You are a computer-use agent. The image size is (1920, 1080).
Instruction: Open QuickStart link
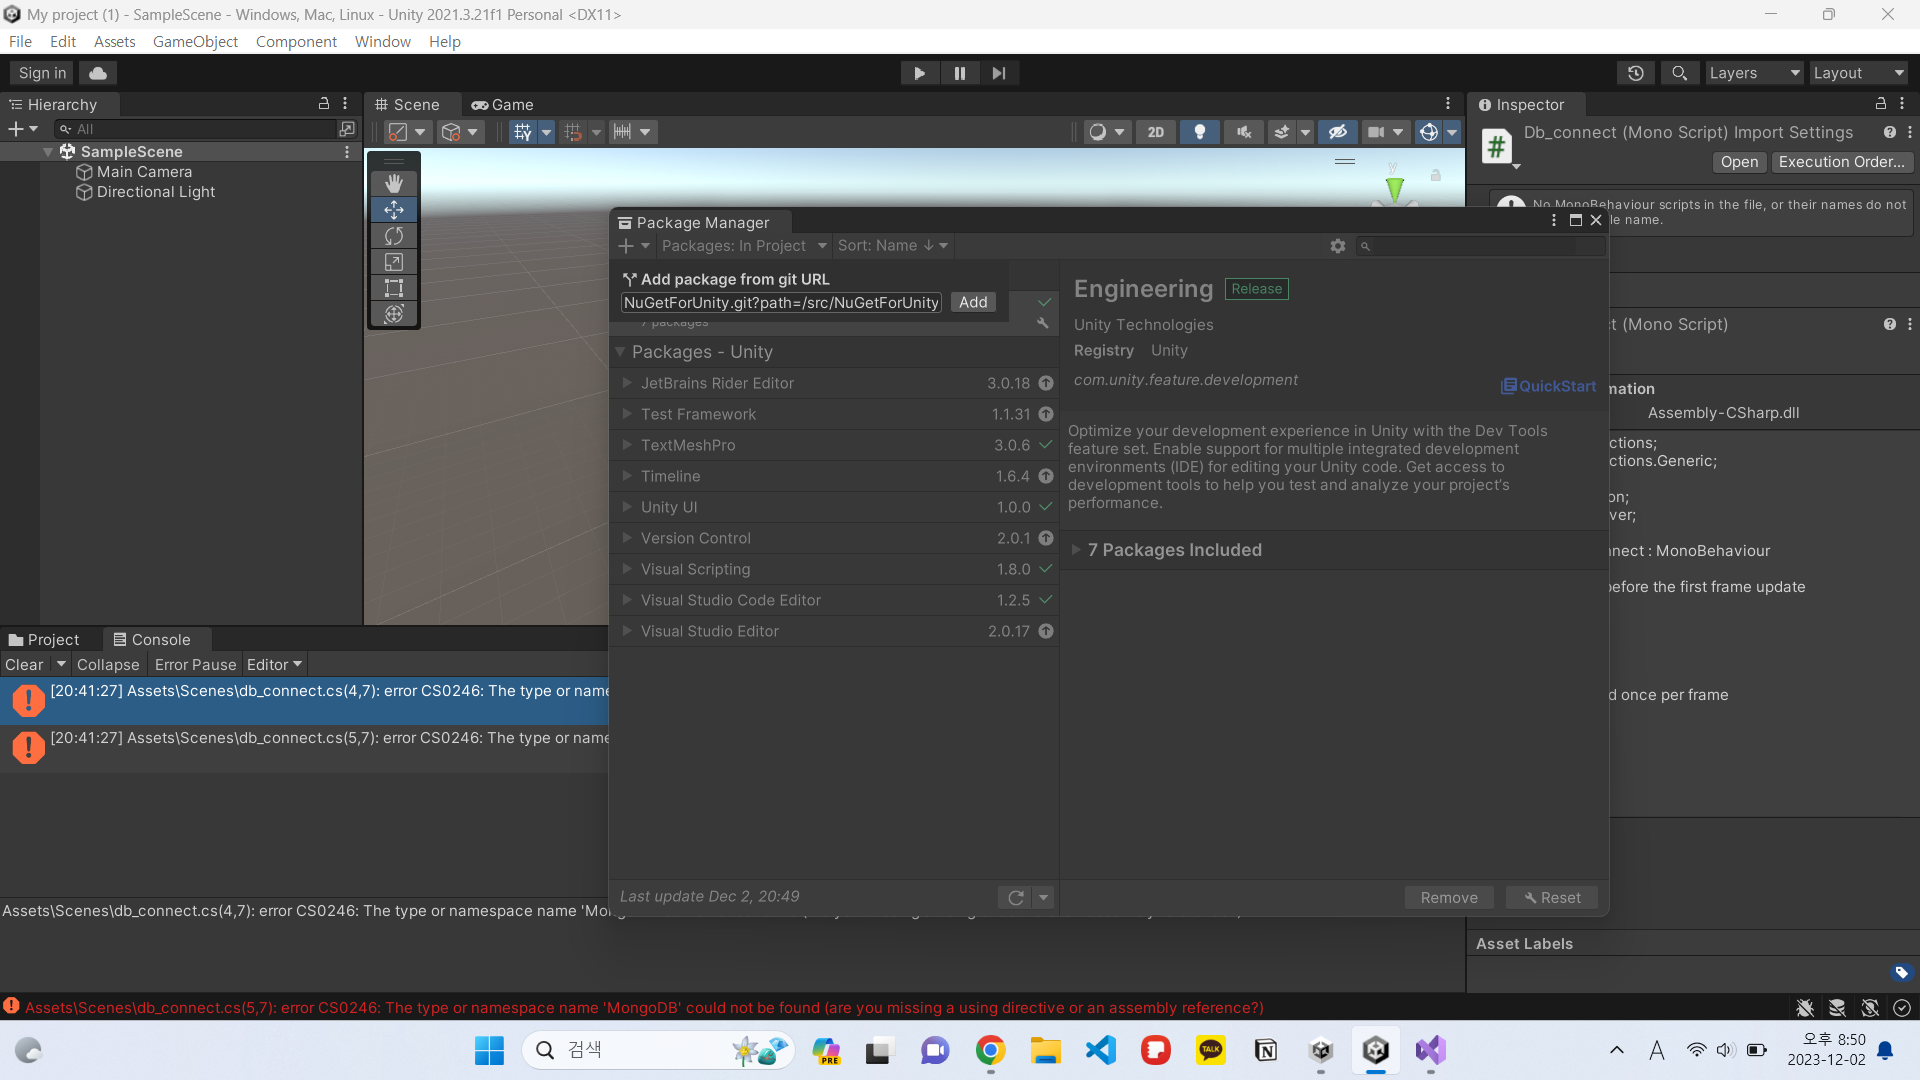1548,387
